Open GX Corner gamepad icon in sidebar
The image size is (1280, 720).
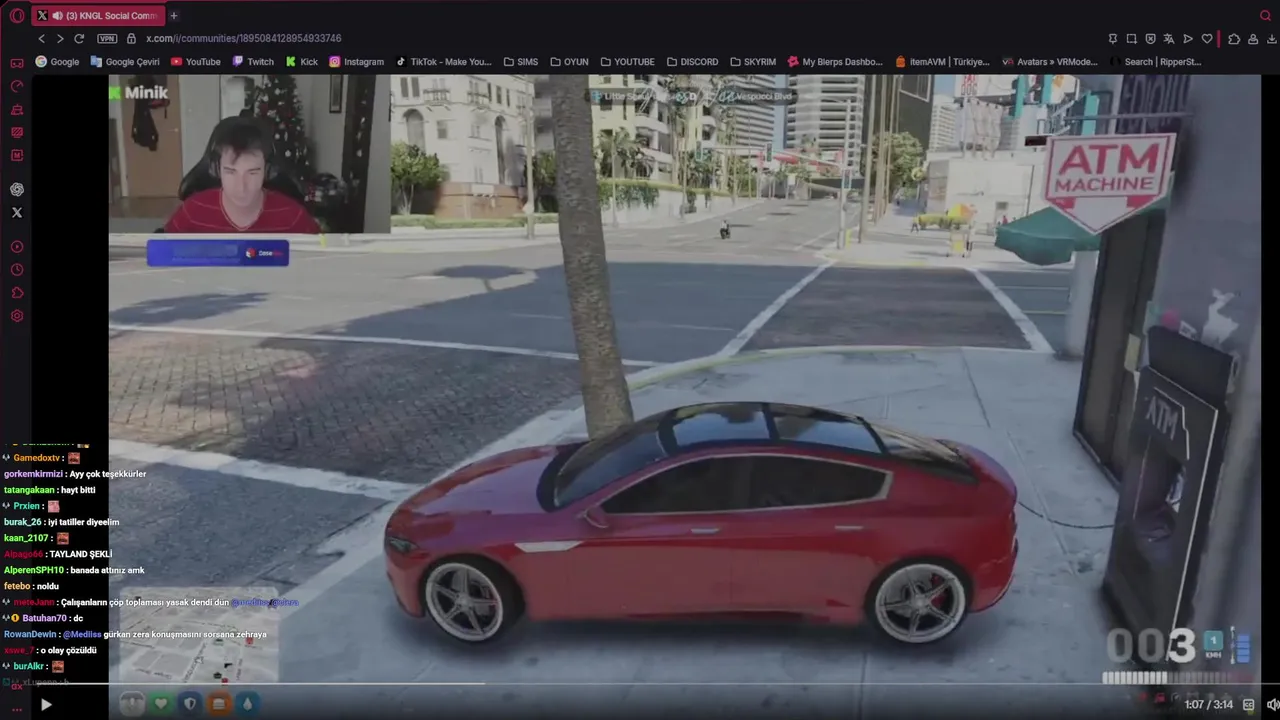tap(17, 63)
